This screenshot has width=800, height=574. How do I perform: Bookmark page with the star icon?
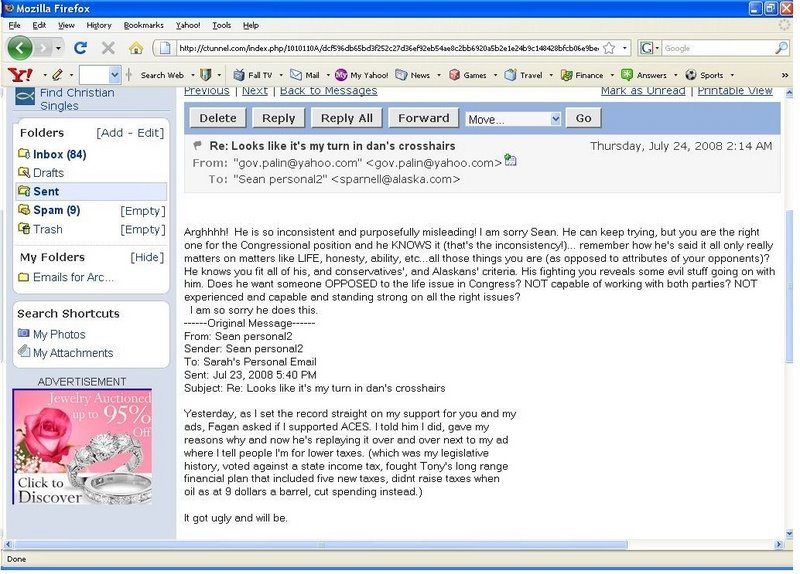[609, 48]
